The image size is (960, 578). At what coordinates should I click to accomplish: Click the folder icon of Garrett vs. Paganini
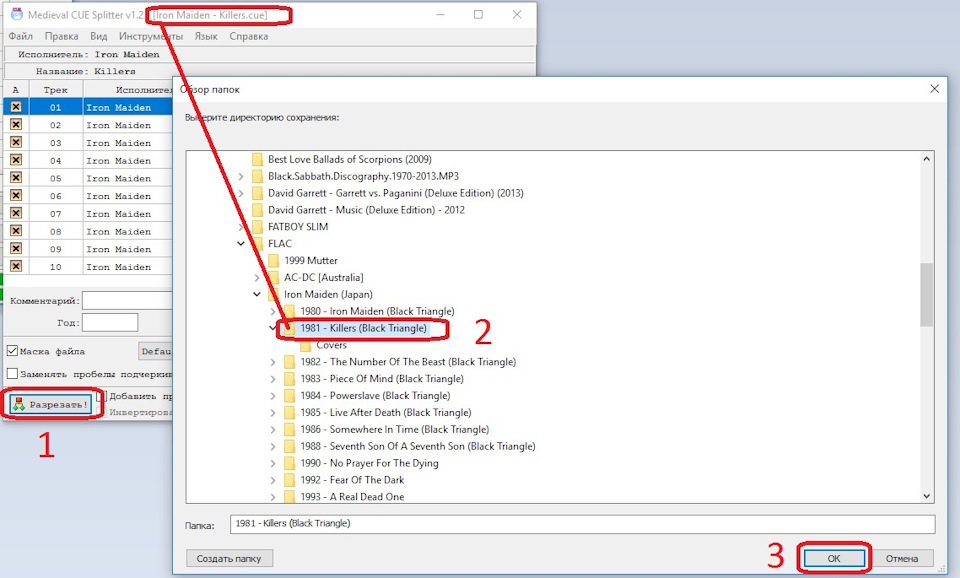click(258, 193)
